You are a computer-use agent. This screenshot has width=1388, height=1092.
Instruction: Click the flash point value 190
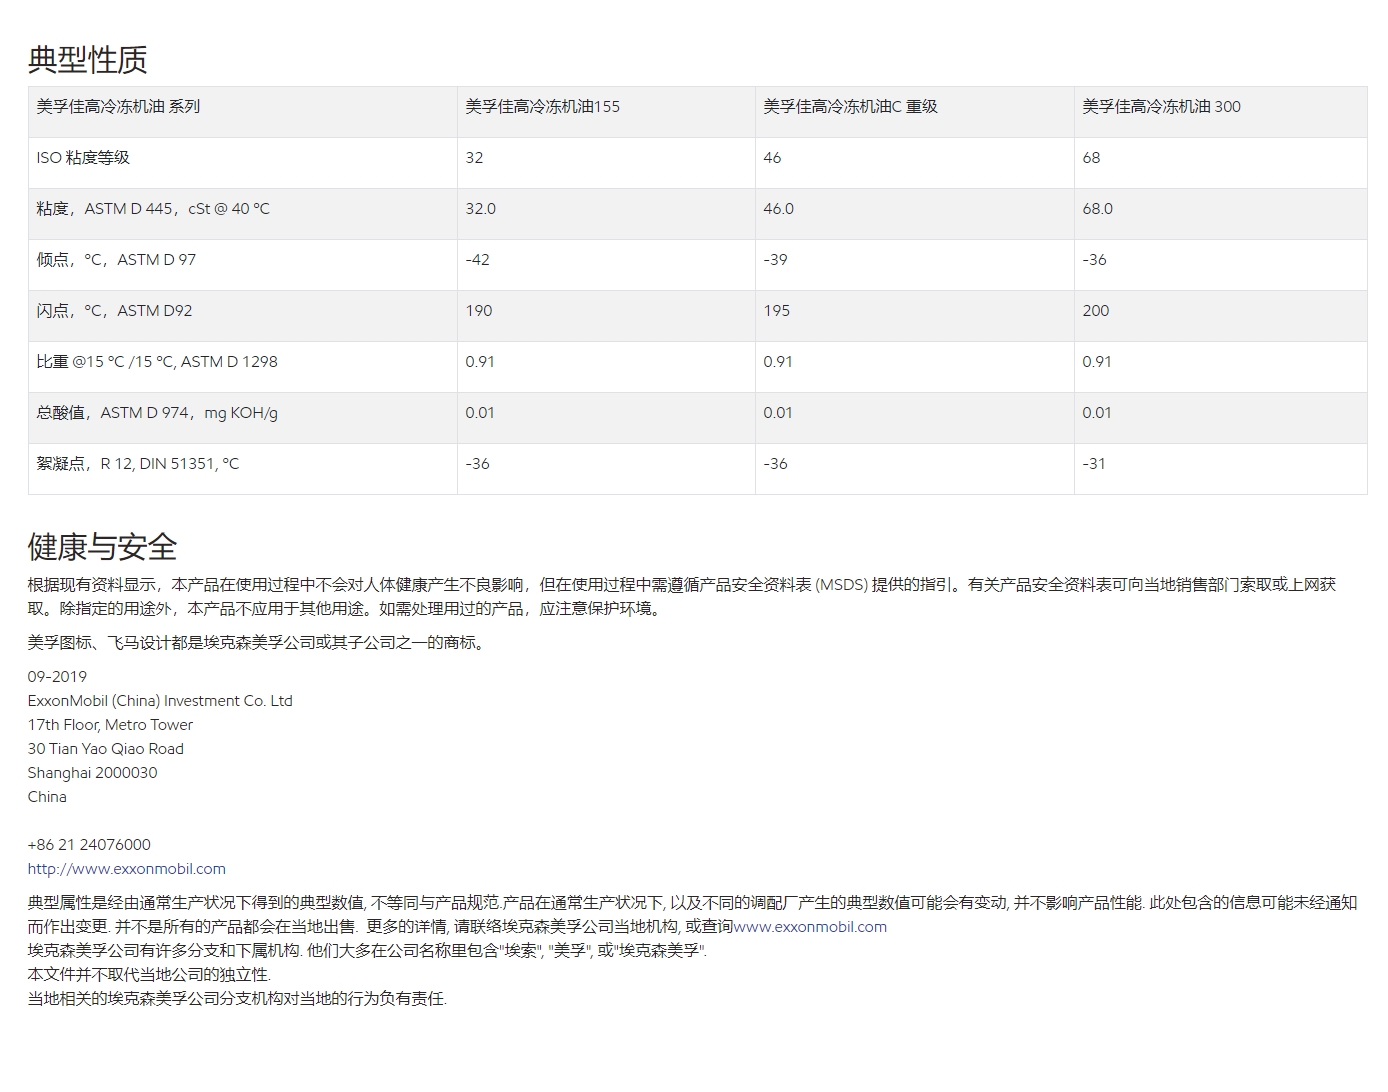(479, 311)
